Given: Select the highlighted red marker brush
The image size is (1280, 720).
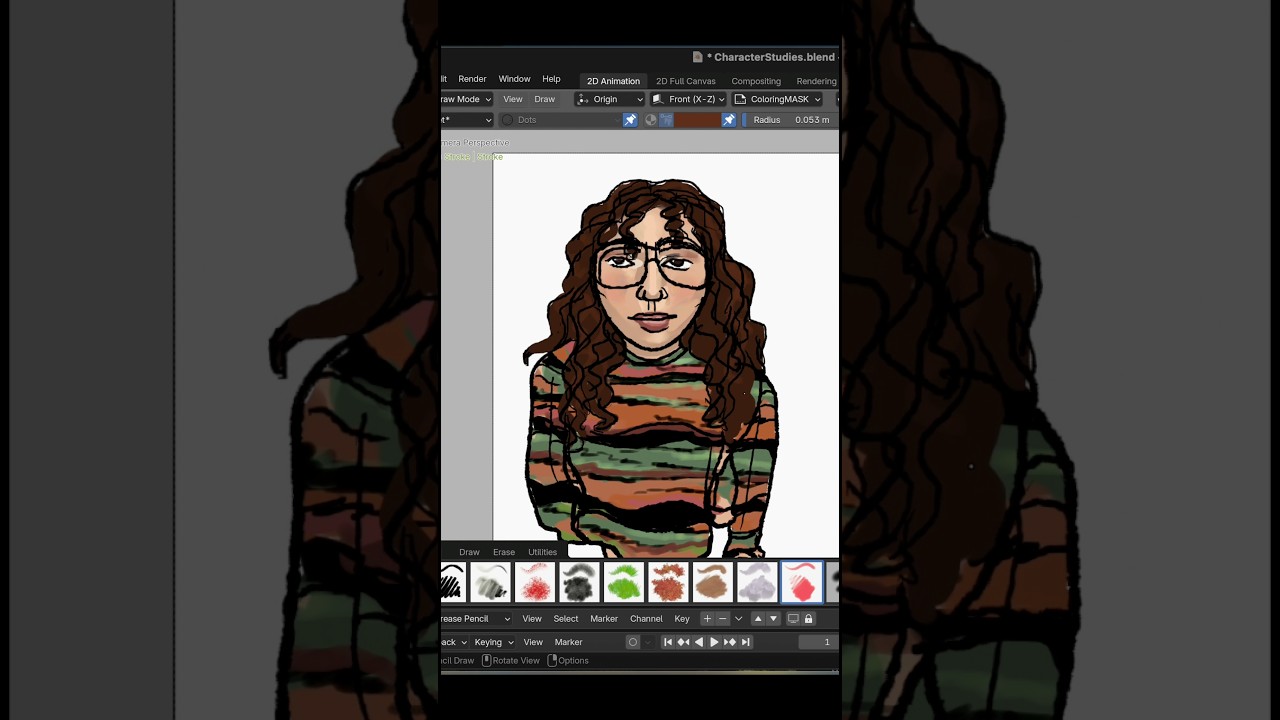Looking at the screenshot, I should [801, 582].
